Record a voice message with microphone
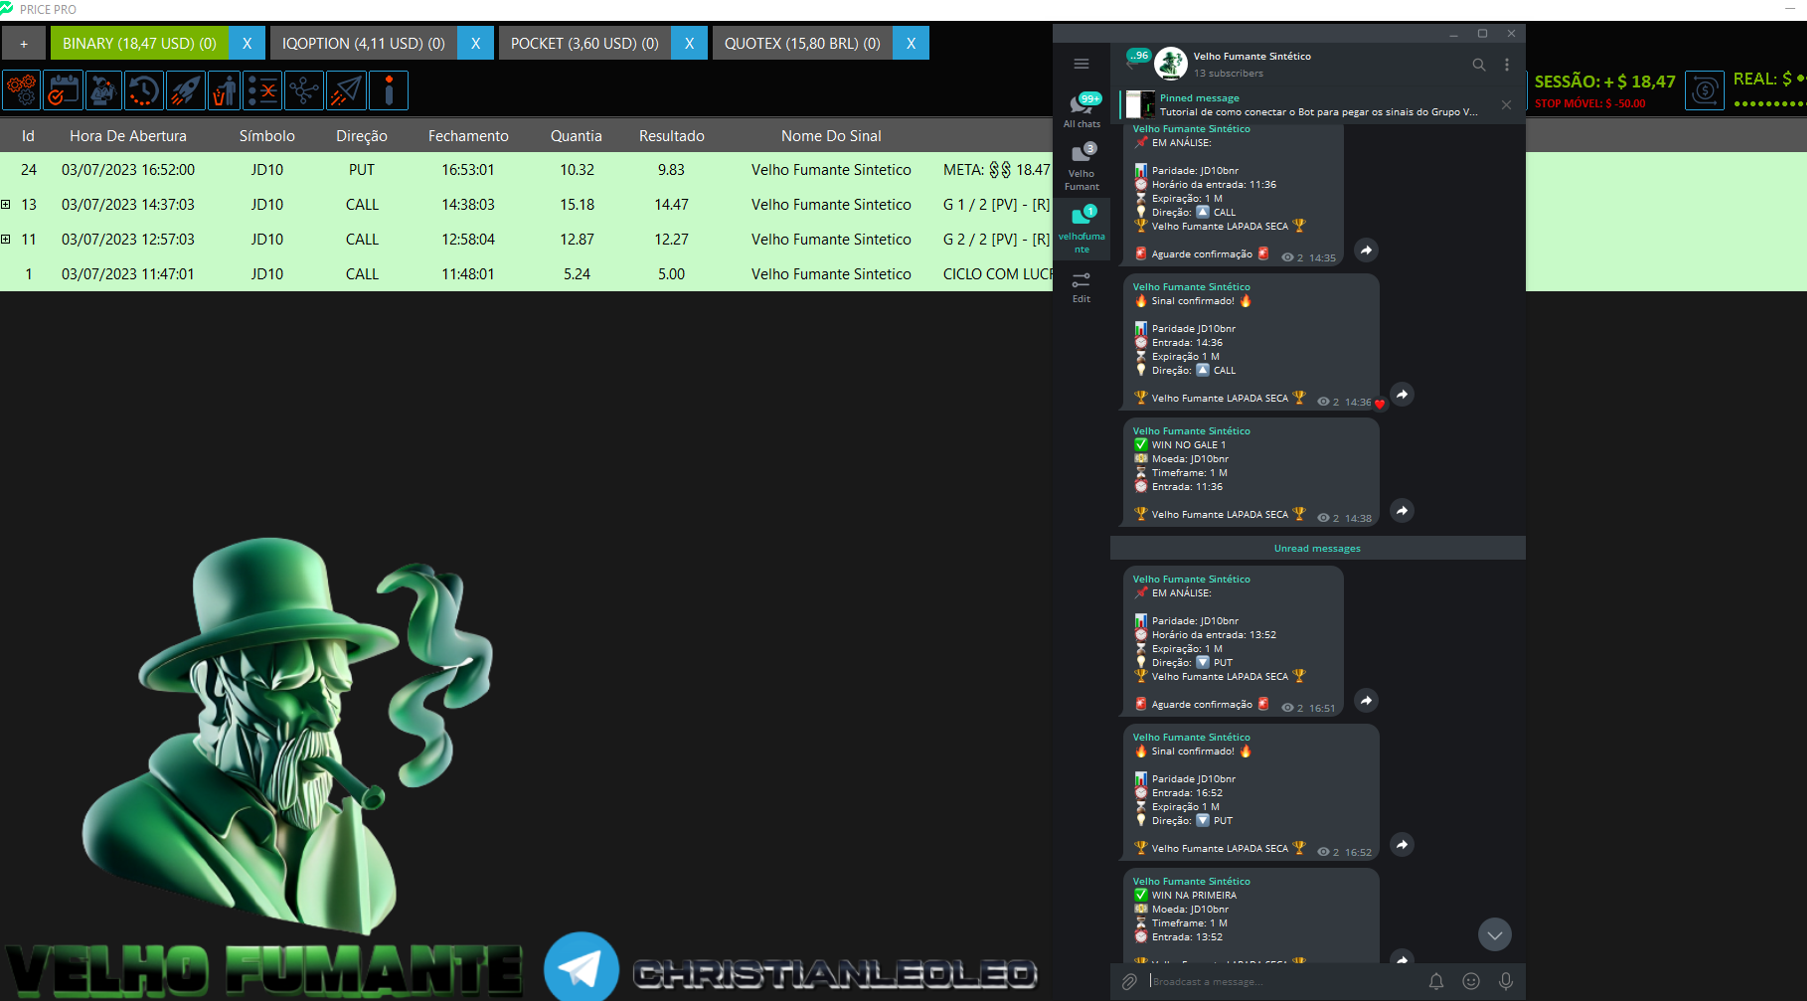 coord(1505,982)
